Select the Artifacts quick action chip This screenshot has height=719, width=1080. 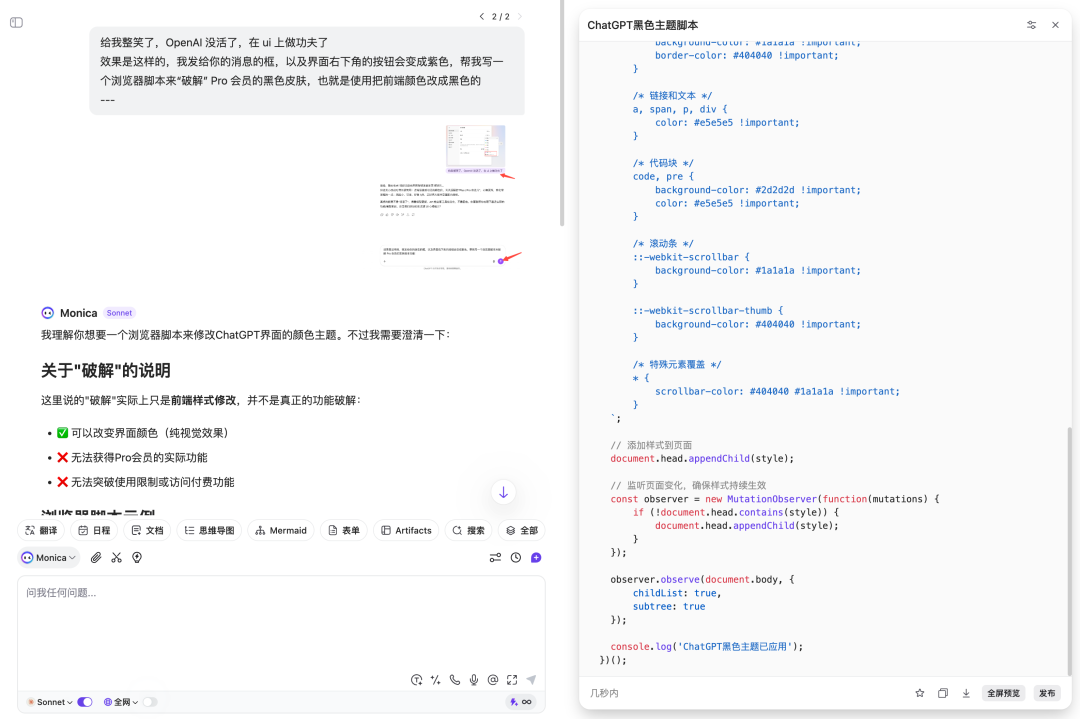(406, 530)
